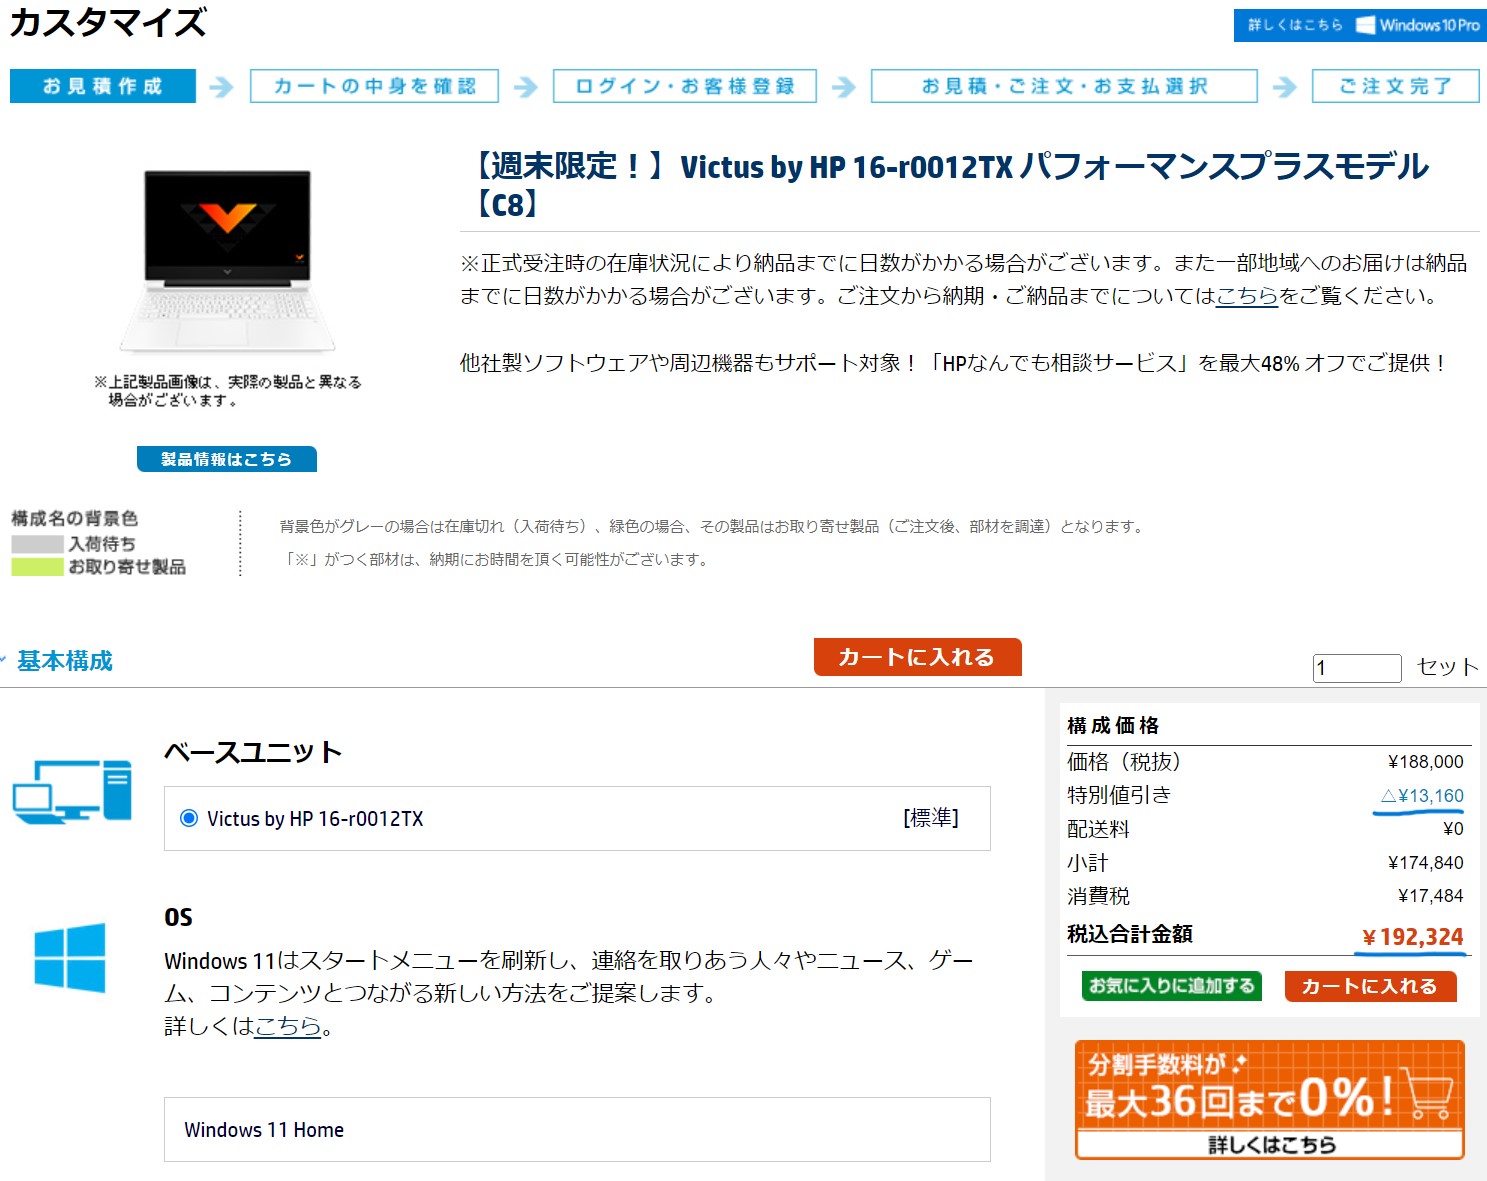Image resolution: width=1487 pixels, height=1181 pixels.
Task: Open the 36-installment 0% fee banner
Action: pyautogui.click(x=1270, y=1100)
